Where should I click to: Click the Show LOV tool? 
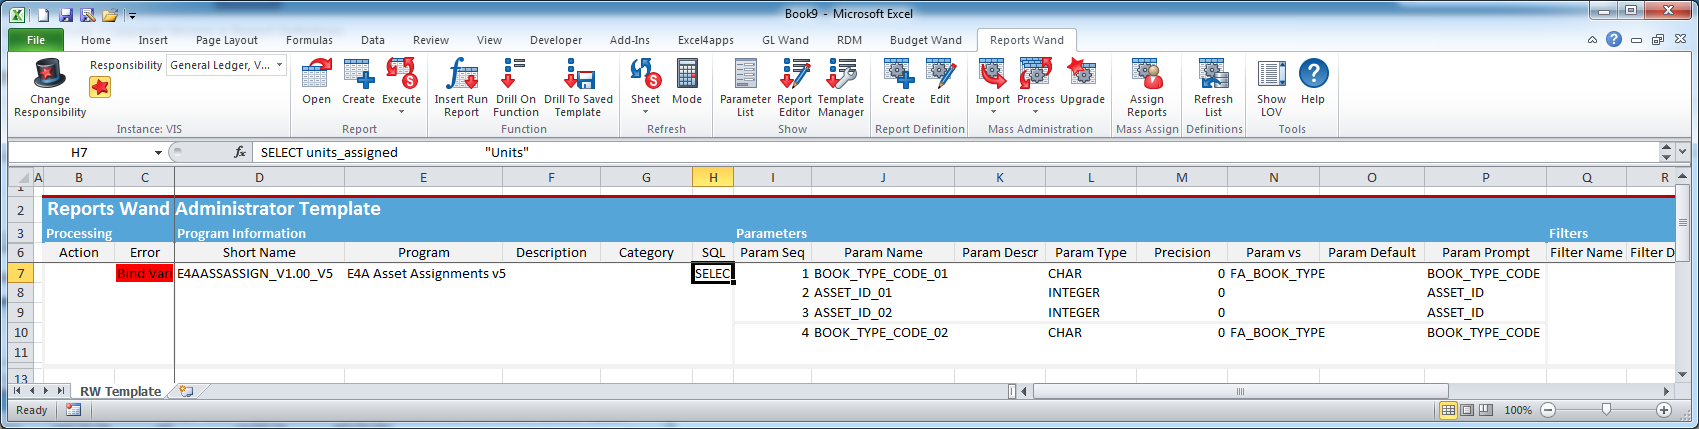point(1272,75)
